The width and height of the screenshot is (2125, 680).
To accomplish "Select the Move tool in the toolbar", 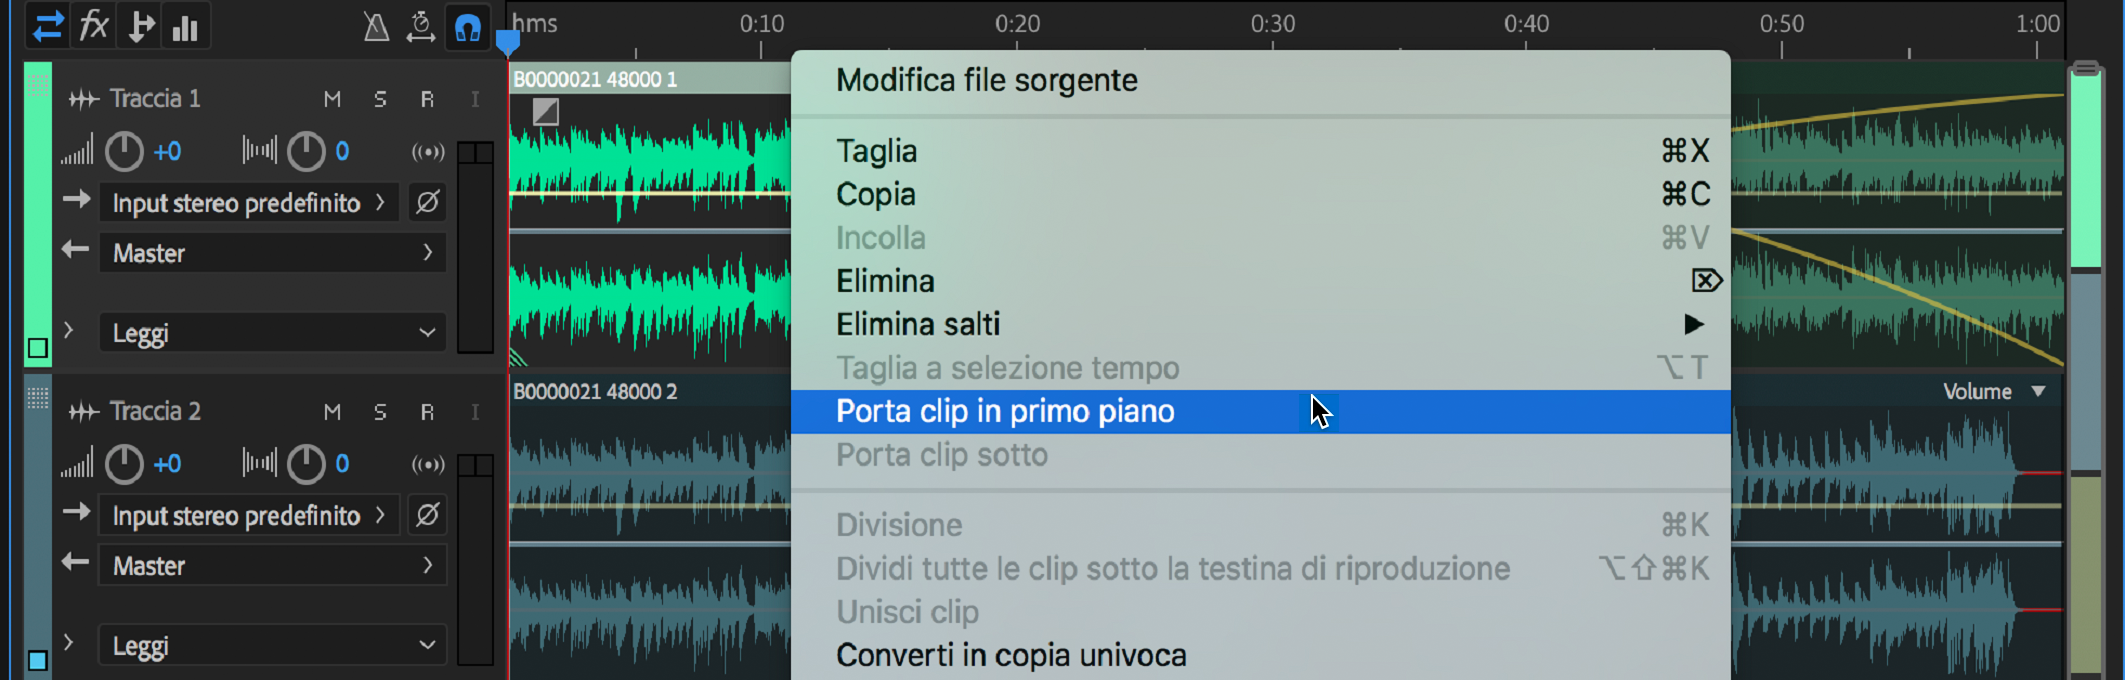I will pyautogui.click(x=47, y=26).
